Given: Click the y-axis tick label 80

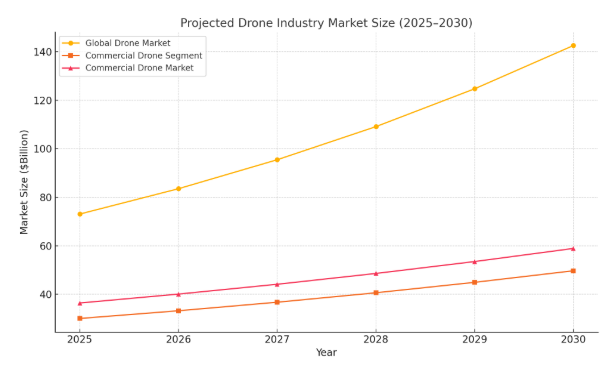Looking at the screenshot, I should coord(46,197).
